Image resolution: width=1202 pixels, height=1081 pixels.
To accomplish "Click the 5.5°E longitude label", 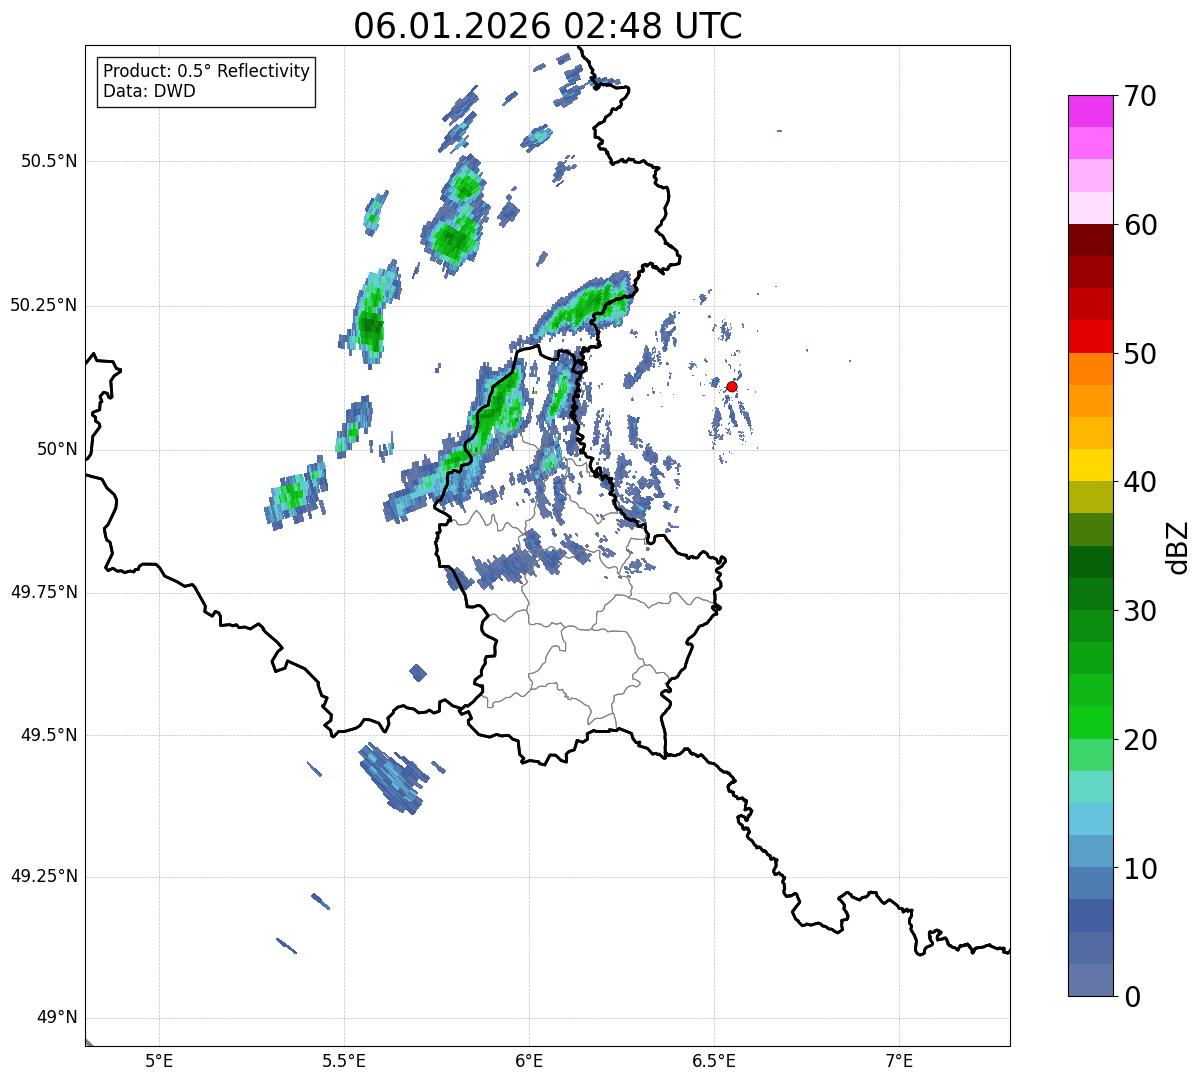I will 344,1060.
